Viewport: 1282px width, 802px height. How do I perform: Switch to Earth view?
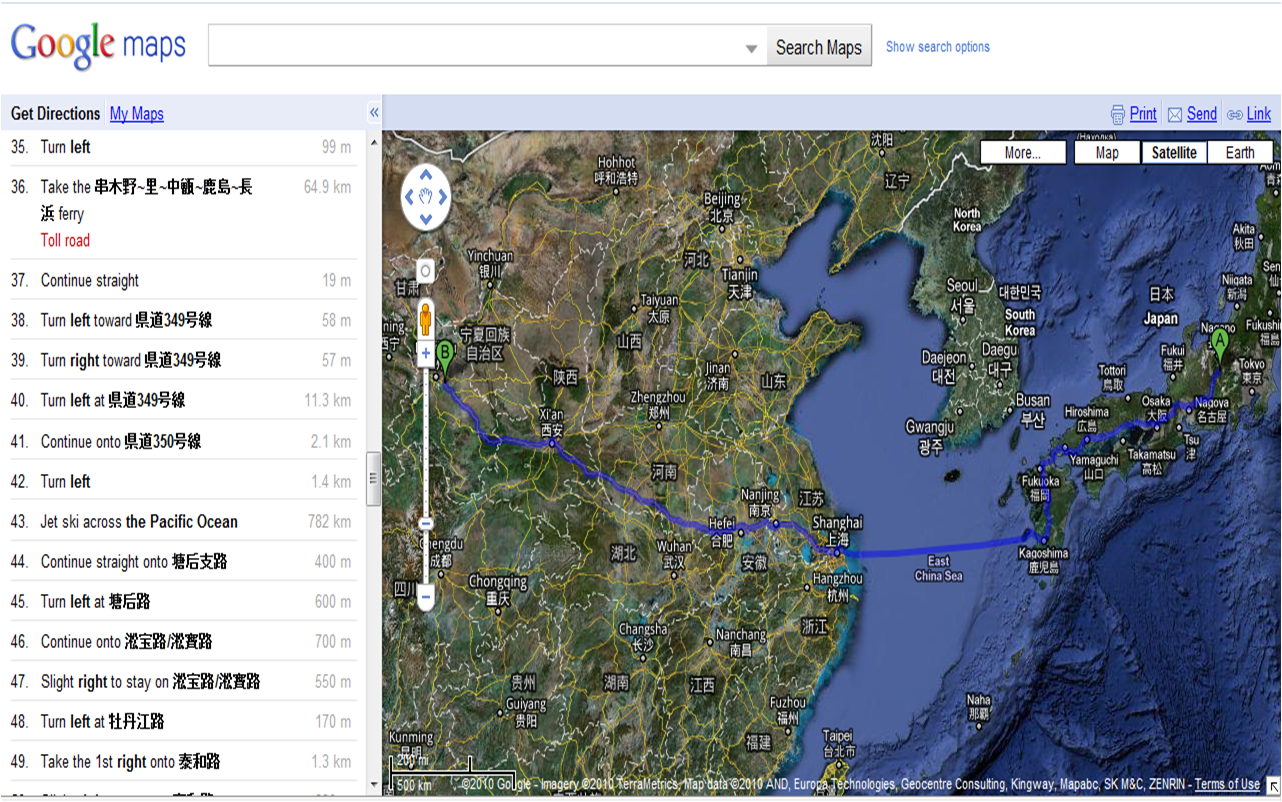click(1240, 152)
